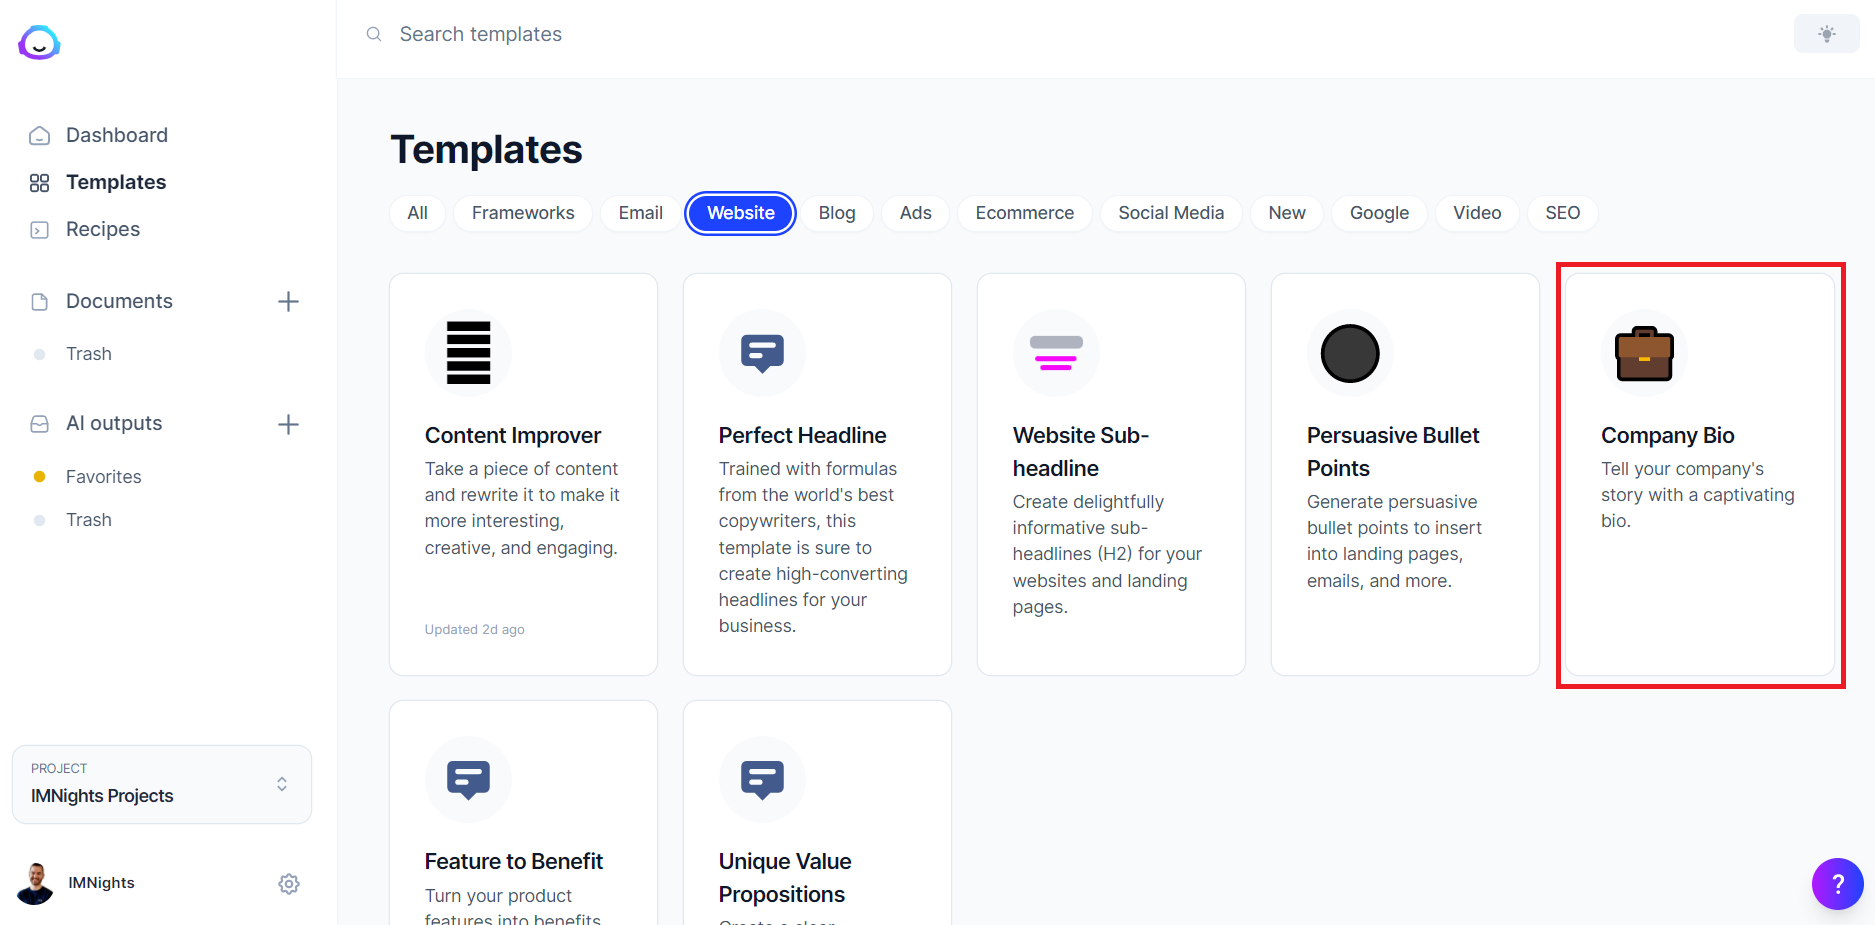Add new AI output with plus icon
1875x925 pixels.
tap(288, 424)
